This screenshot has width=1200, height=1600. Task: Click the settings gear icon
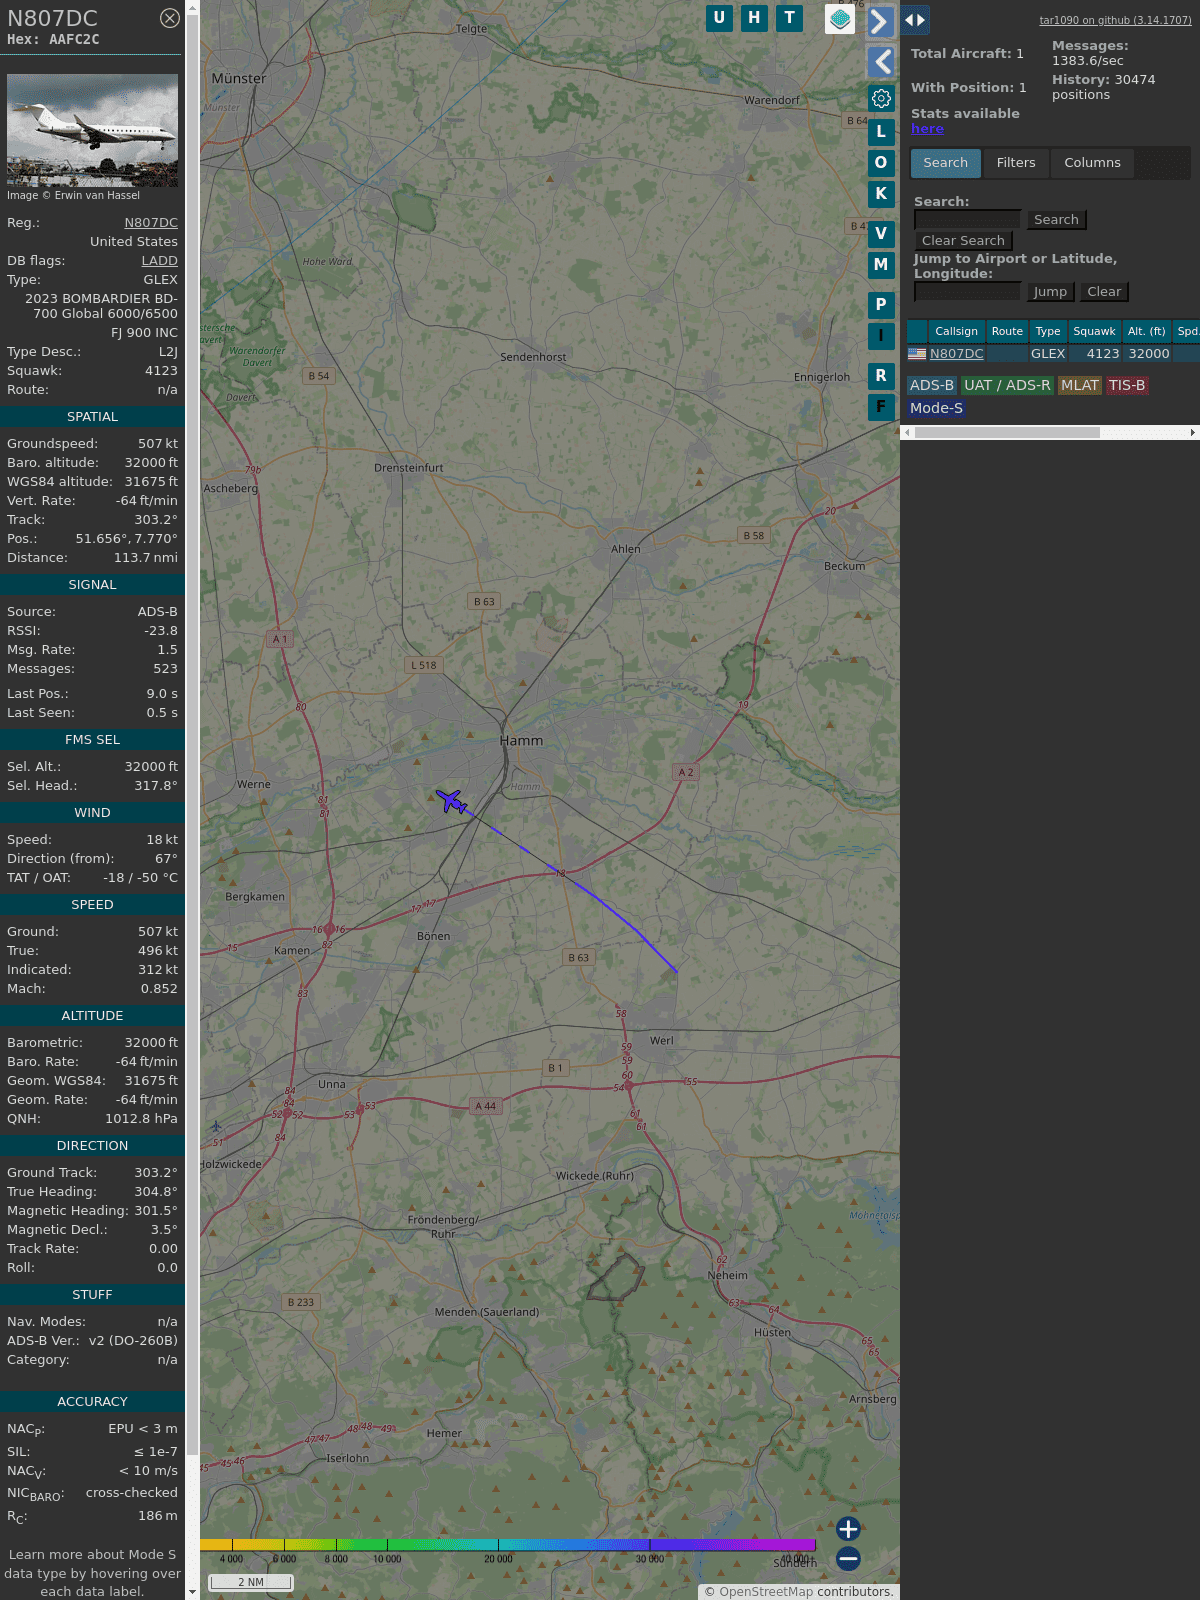click(881, 98)
